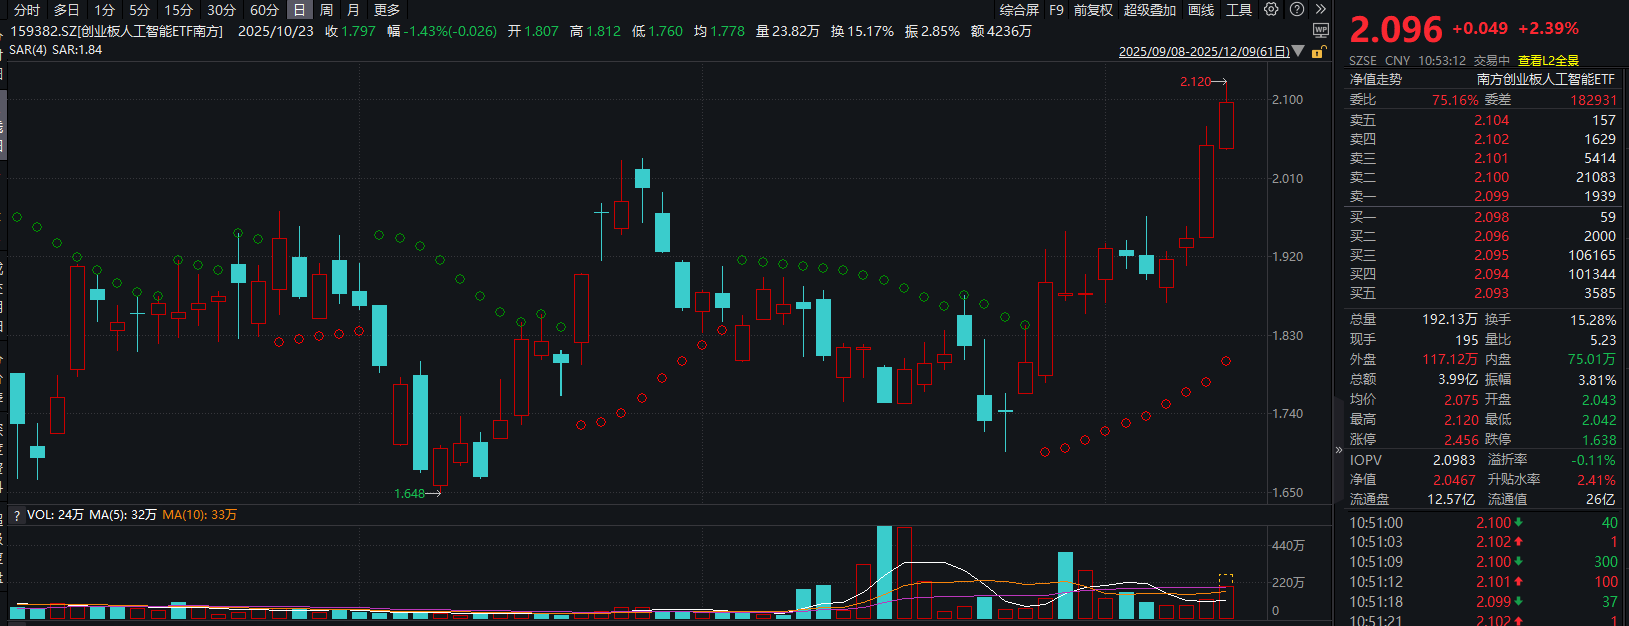The height and width of the screenshot is (626, 1629).
Task: Click the 2.120 high price marker
Action: pos(1203,82)
